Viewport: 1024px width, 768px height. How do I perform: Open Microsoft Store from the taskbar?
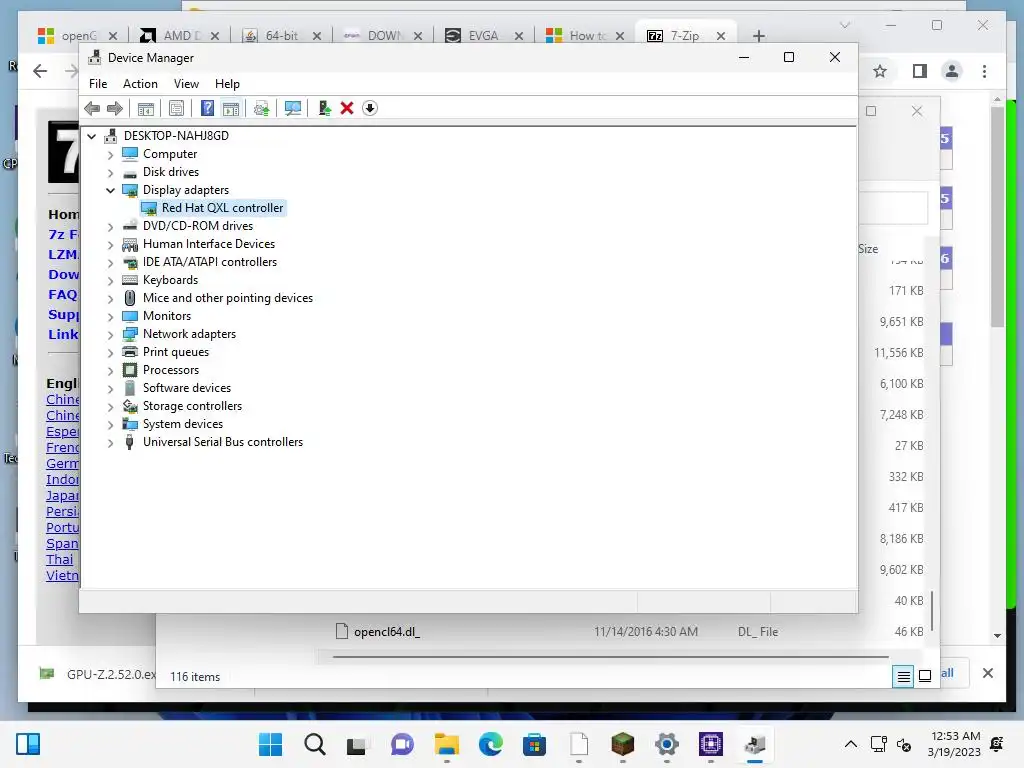pos(534,744)
